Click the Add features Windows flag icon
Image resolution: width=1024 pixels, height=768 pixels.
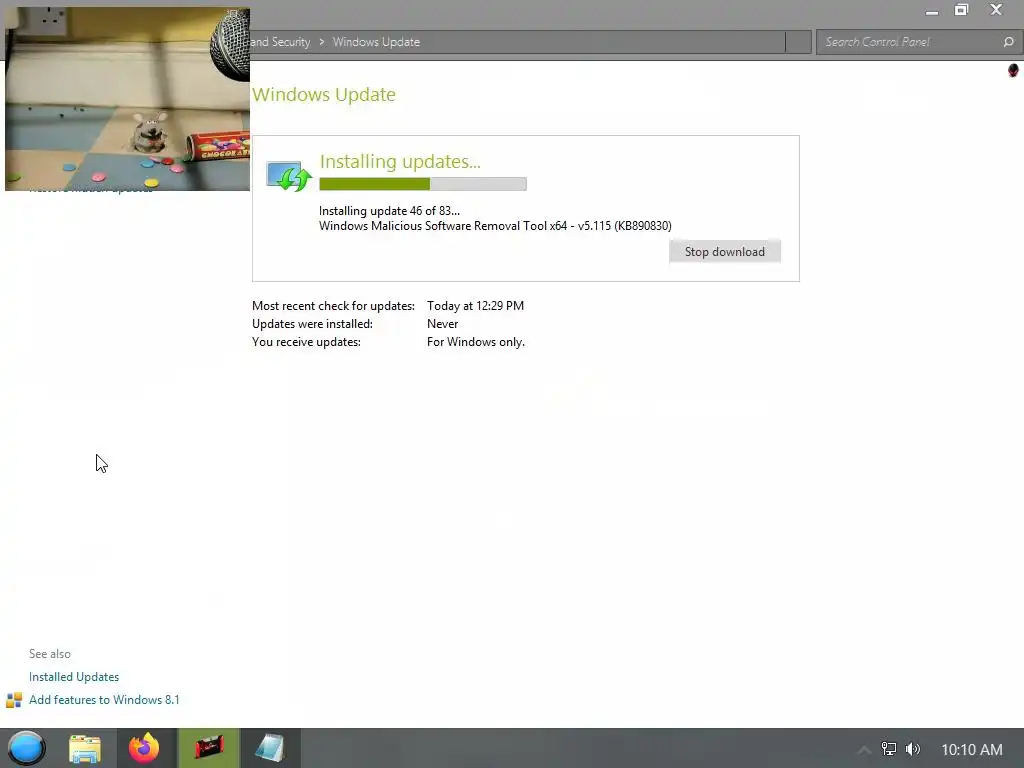click(14, 700)
